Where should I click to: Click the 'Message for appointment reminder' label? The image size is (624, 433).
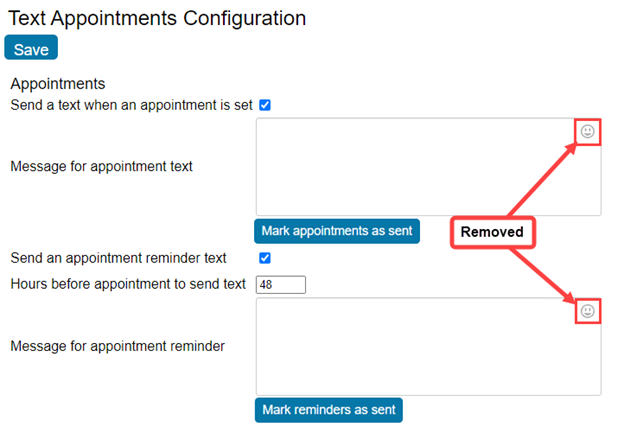(117, 346)
